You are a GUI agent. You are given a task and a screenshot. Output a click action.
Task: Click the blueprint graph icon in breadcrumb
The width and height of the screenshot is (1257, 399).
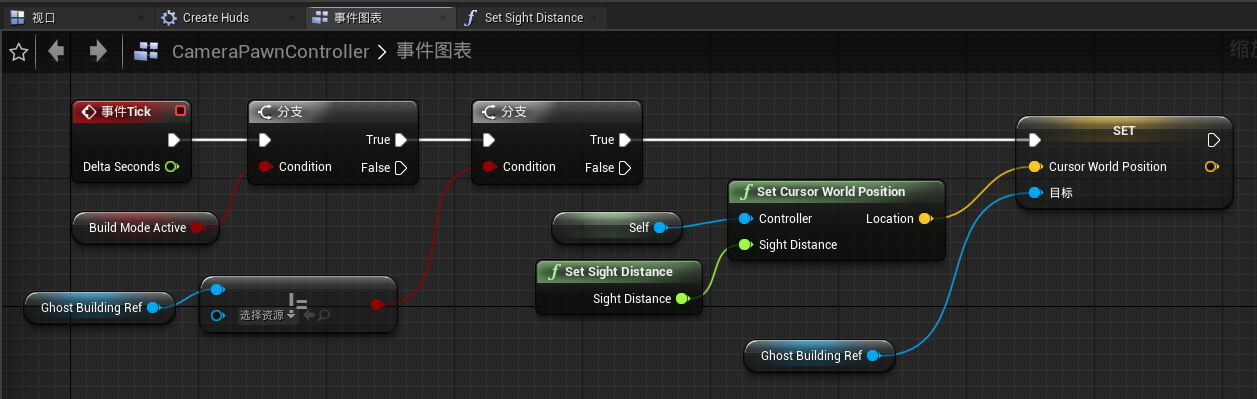146,52
